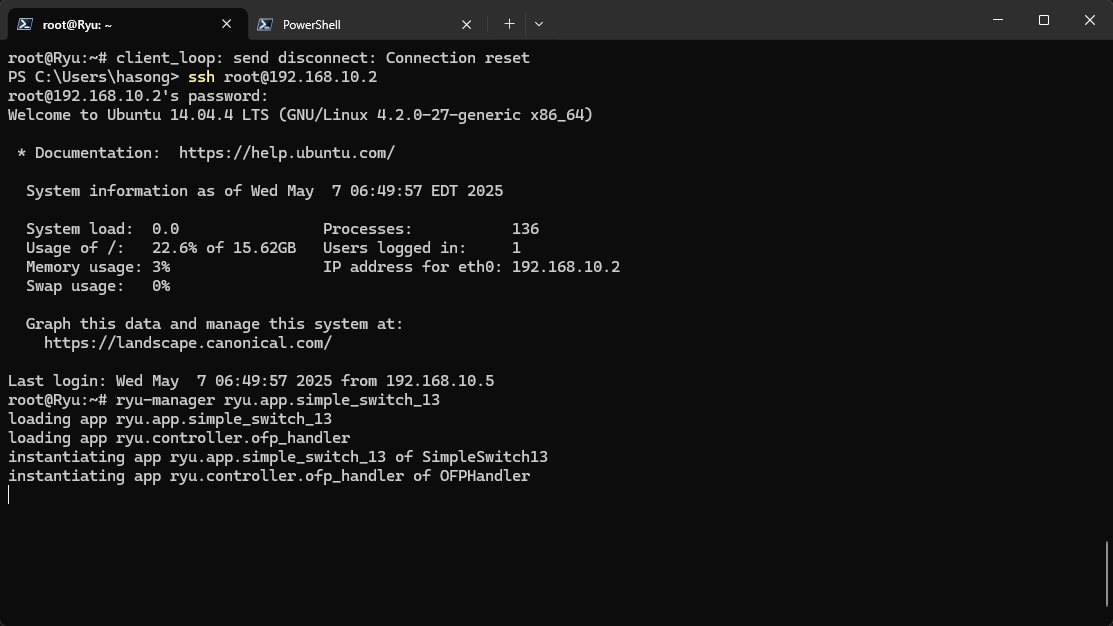Click the terminal scrollbar thumb

click(1107, 573)
